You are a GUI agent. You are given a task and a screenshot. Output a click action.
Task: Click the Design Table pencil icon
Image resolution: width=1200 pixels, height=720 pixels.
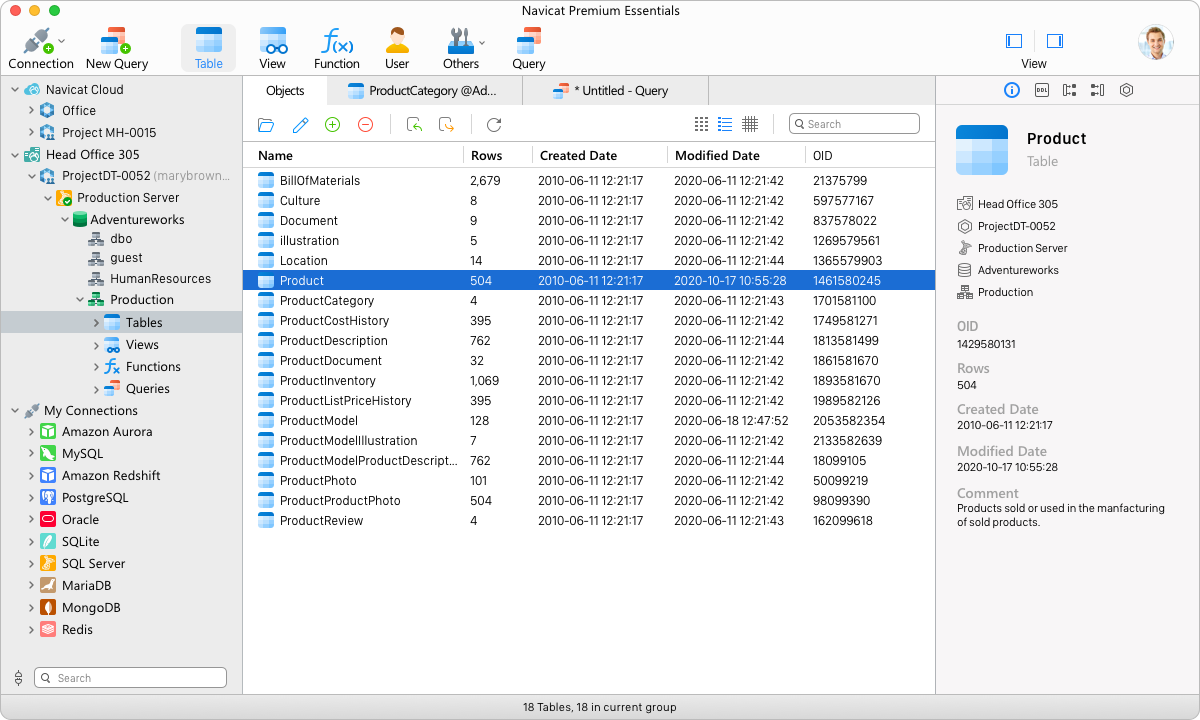(300, 125)
